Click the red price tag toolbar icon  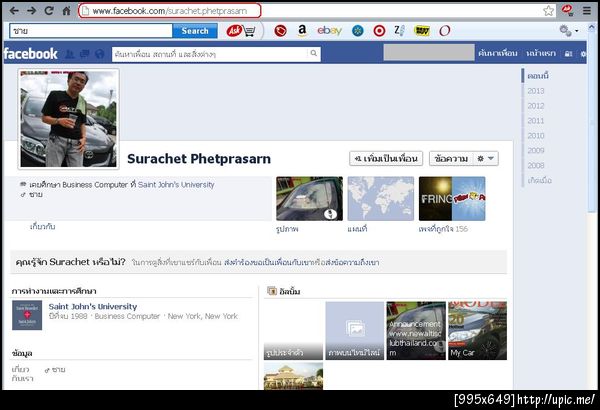280,31
